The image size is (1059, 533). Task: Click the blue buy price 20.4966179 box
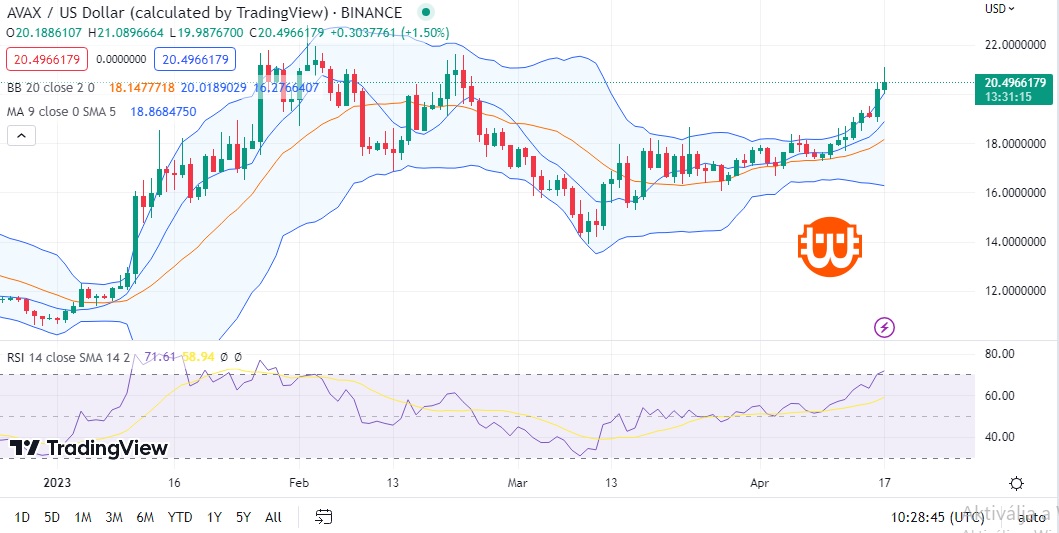click(195, 59)
